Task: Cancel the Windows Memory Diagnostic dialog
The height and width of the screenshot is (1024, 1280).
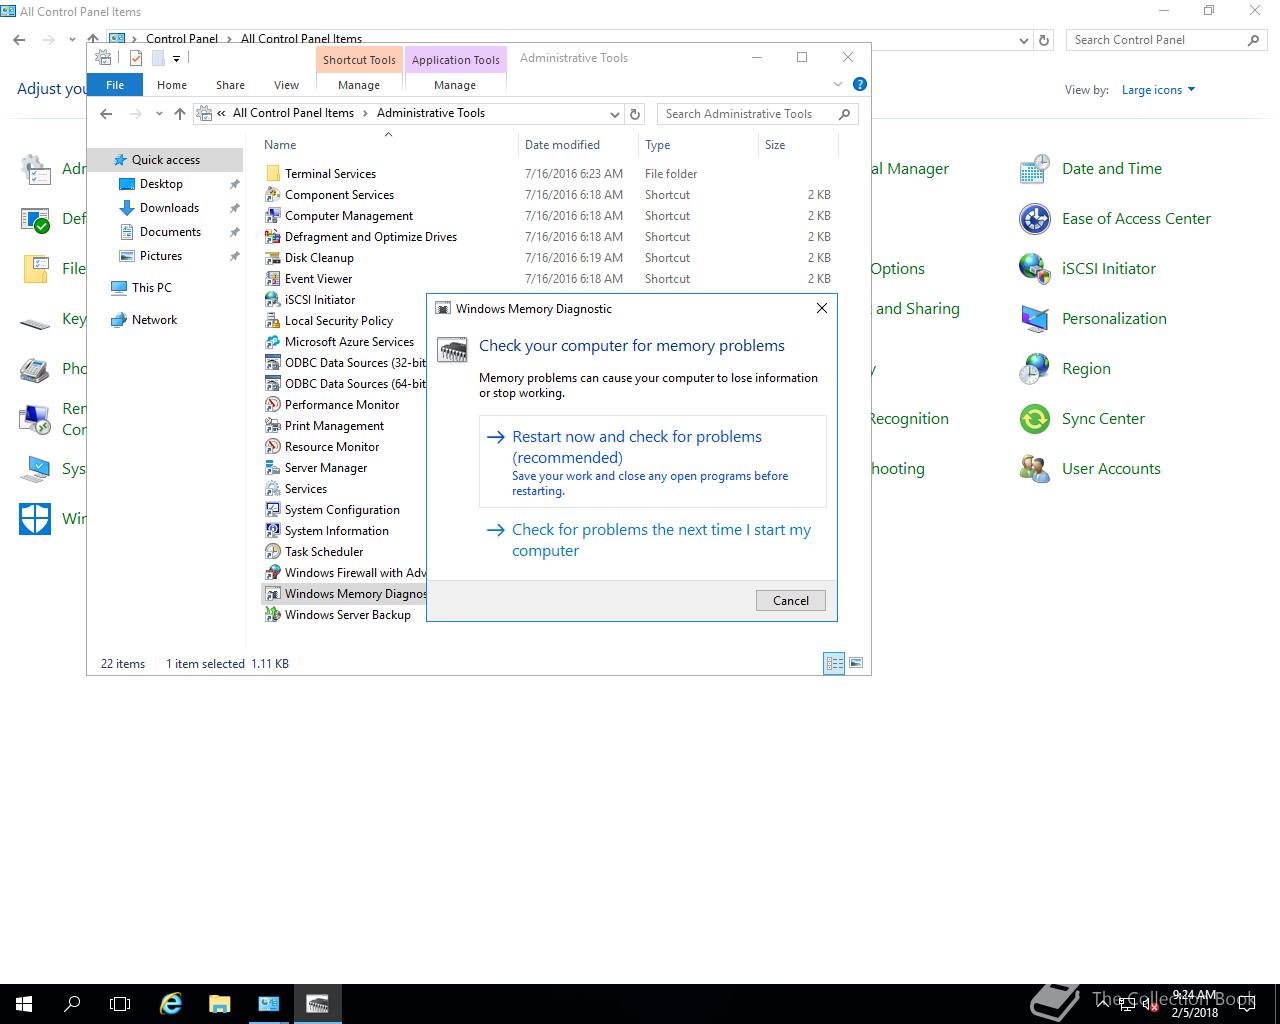Action: (791, 601)
